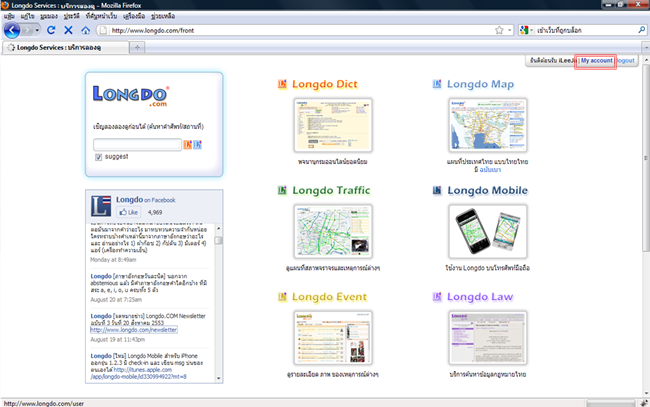Open the Longdo Dict screenshot thumbnail
This screenshot has width=650, height=407.
pyautogui.click(x=333, y=125)
